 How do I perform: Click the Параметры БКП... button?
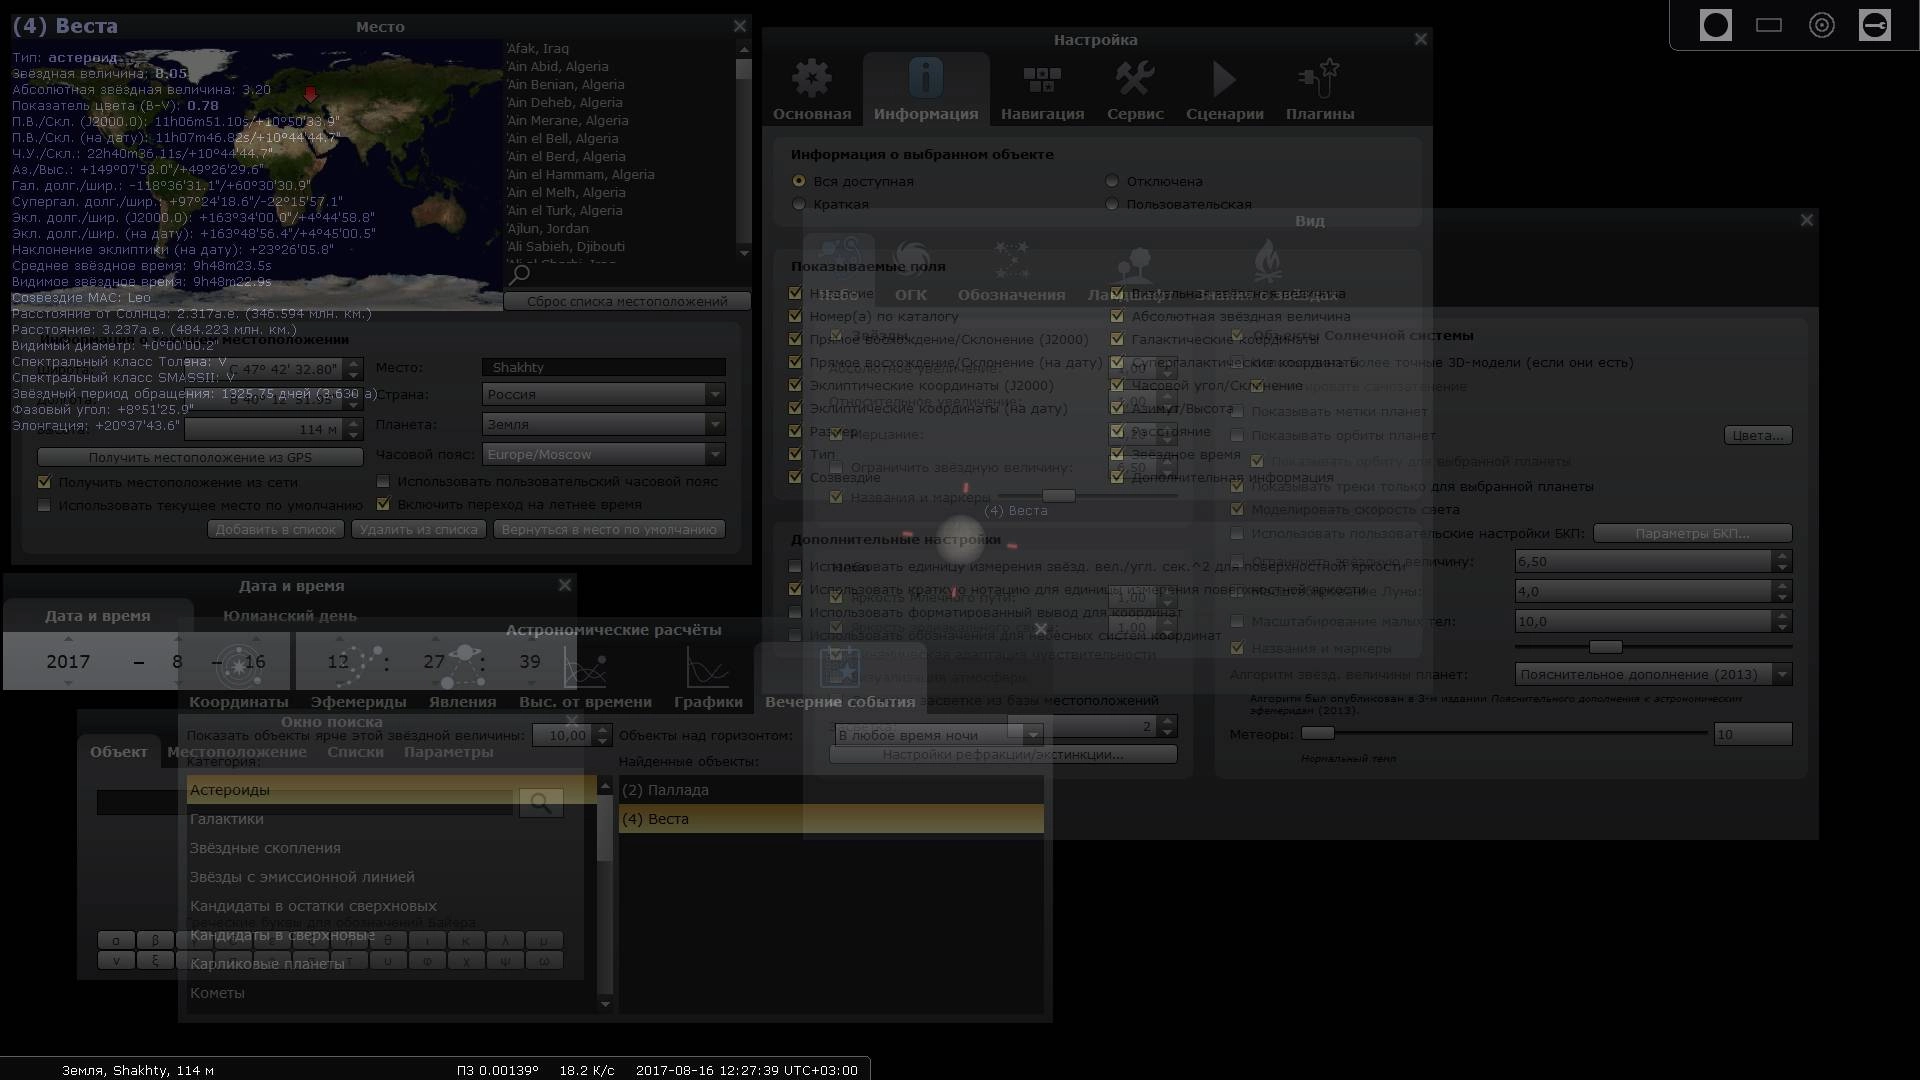click(1692, 533)
